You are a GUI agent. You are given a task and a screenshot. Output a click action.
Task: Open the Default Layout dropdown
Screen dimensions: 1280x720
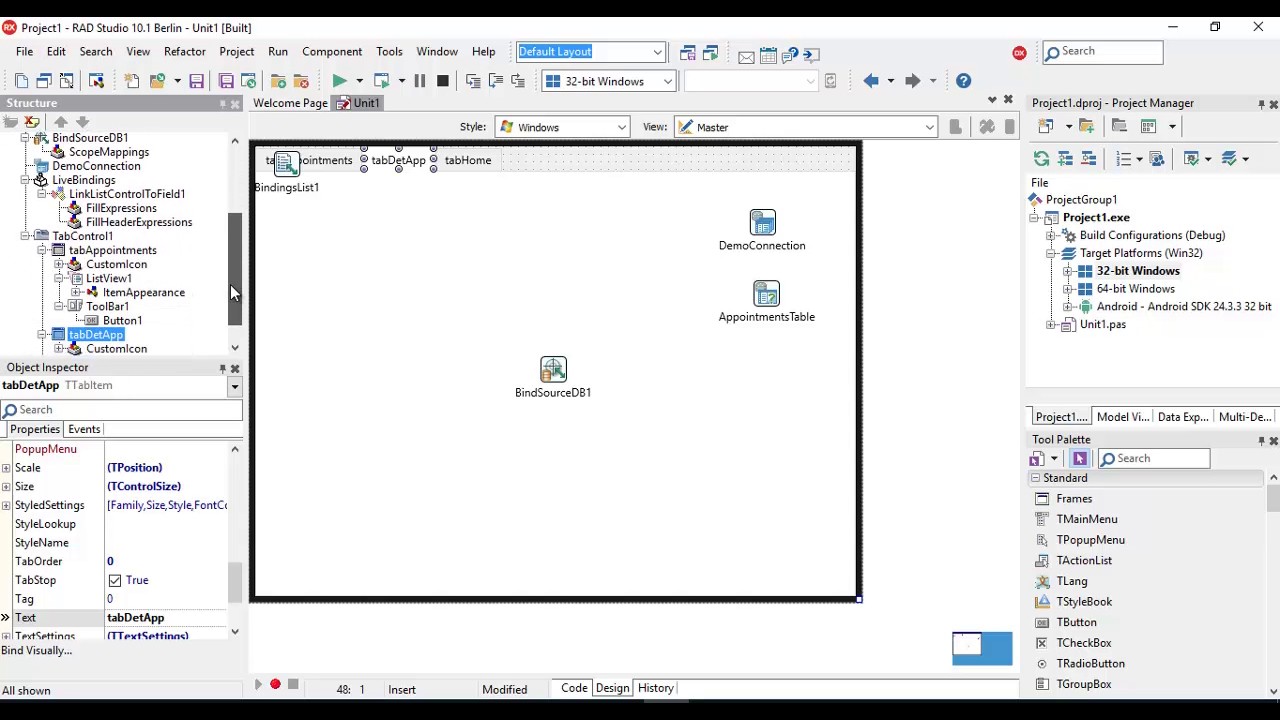click(658, 52)
